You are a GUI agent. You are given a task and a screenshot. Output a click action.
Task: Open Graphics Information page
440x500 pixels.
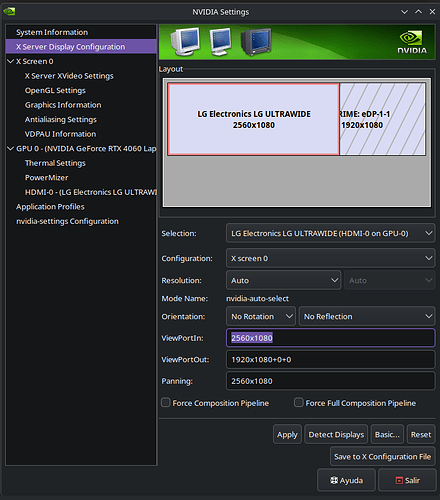[63, 105]
